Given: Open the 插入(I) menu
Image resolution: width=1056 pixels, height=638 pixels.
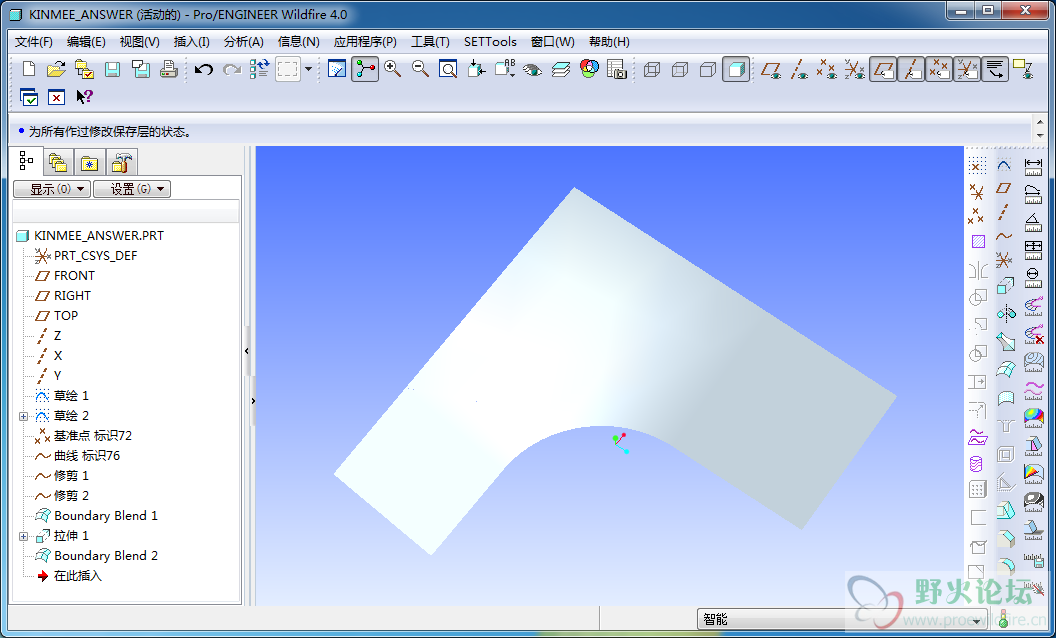Looking at the screenshot, I should (192, 42).
